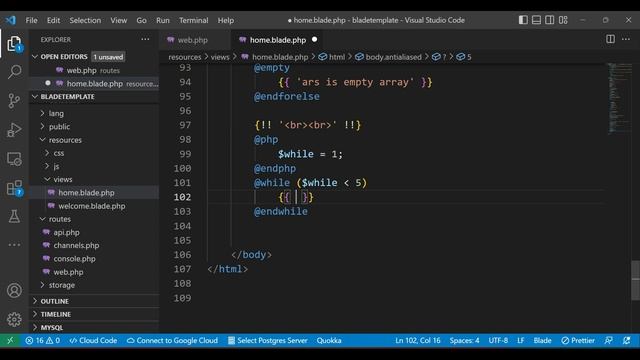Viewport: 640px width, 360px height.
Task: Switch to the home.blade.php editor tab
Action: (278, 40)
